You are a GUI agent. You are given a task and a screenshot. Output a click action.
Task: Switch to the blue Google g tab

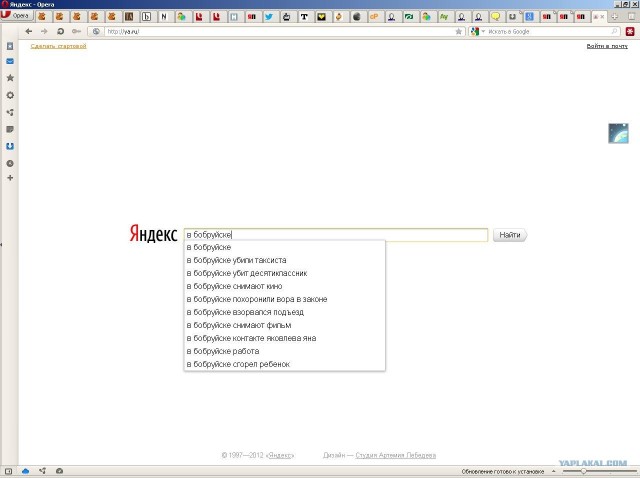point(529,17)
